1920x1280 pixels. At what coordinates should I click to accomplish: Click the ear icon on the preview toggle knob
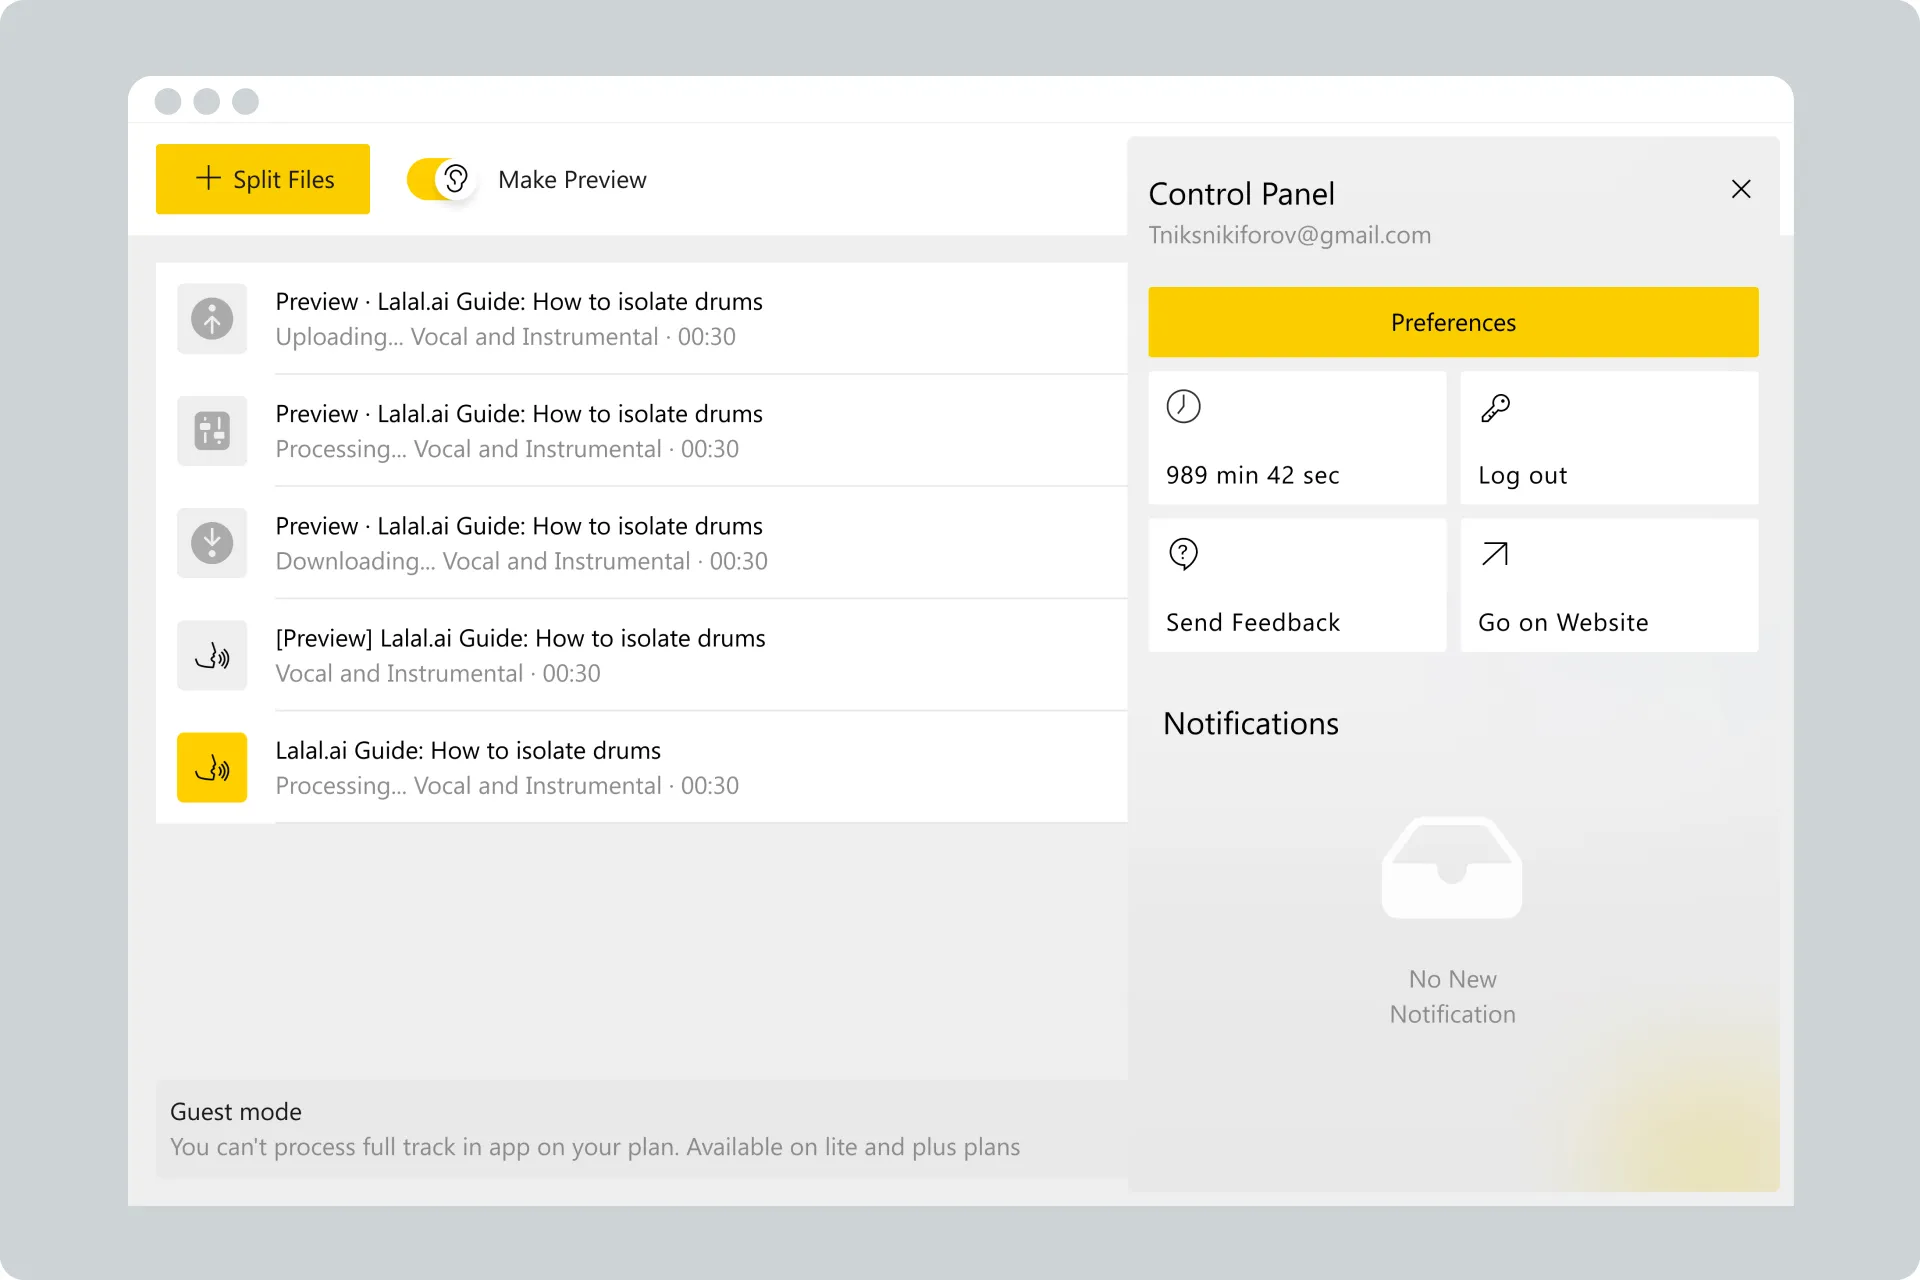(x=456, y=179)
